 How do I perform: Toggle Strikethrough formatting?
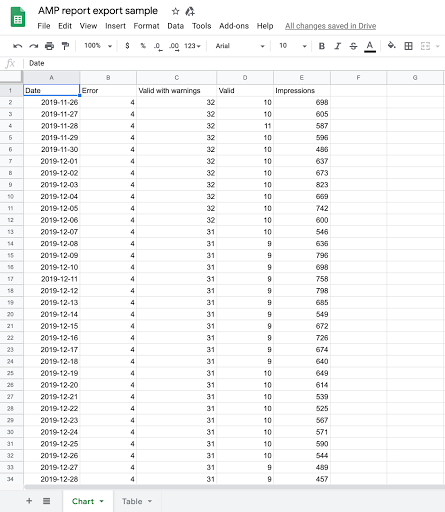pos(353,46)
